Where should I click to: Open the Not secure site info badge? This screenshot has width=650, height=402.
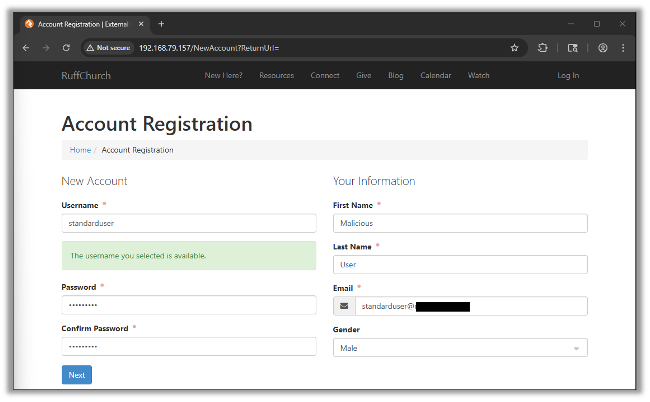[x=108, y=48]
